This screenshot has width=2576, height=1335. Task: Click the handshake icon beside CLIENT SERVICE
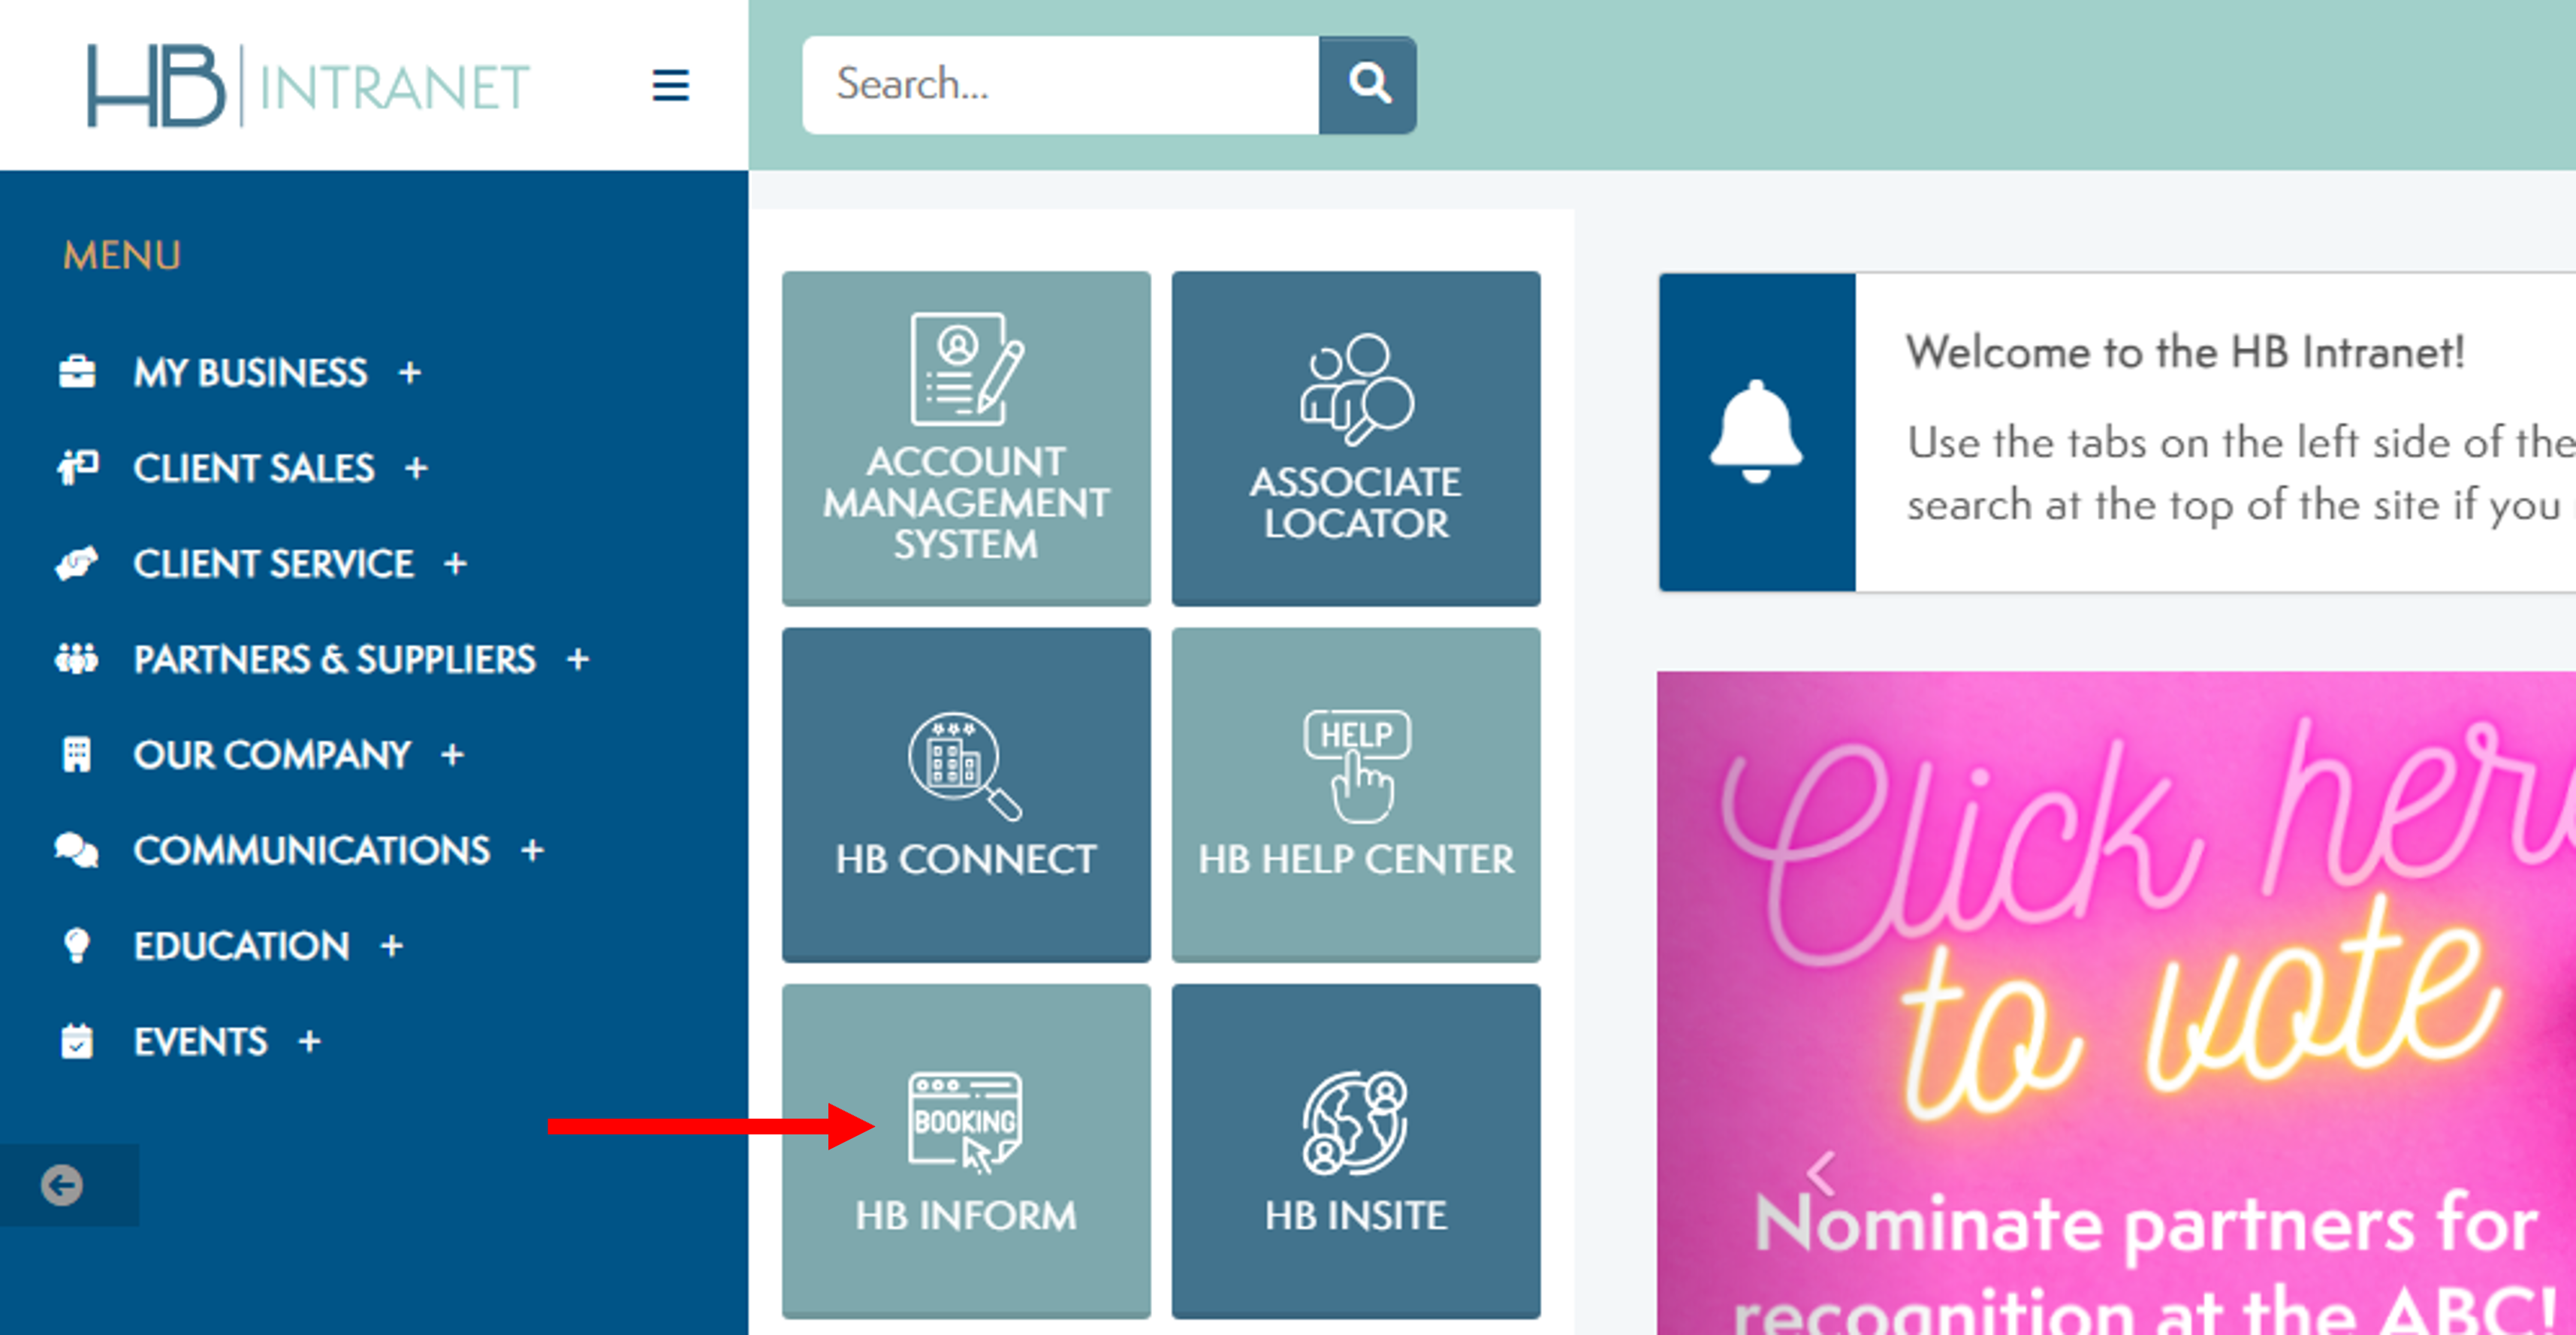coord(77,562)
